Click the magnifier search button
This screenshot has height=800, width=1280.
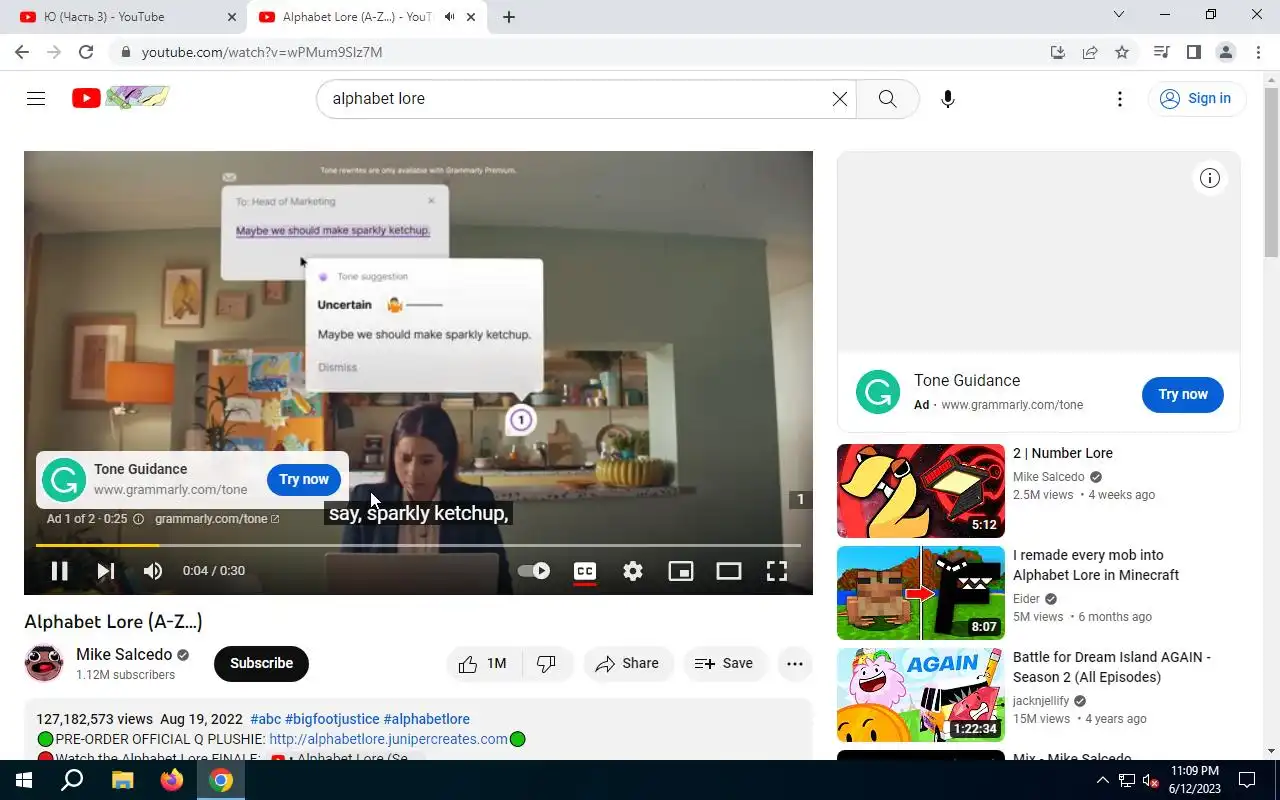click(887, 98)
